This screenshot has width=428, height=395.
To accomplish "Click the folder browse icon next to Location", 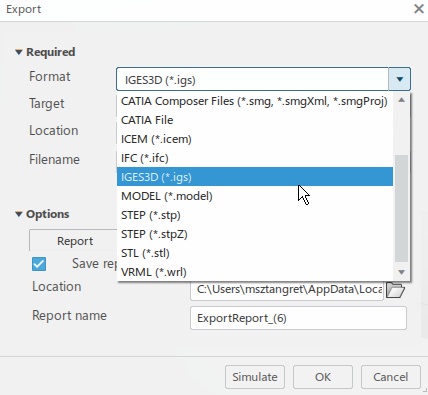I will [395, 290].
